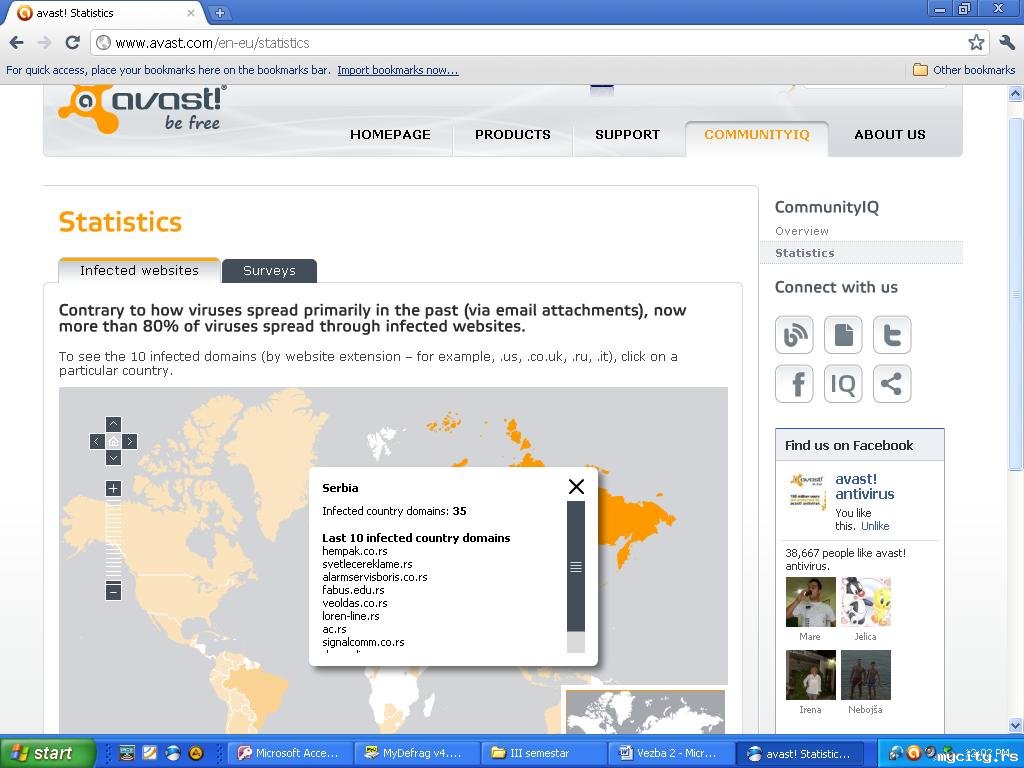Close the Serbia popup with the X
The height and width of the screenshot is (768, 1024).
tap(576, 487)
